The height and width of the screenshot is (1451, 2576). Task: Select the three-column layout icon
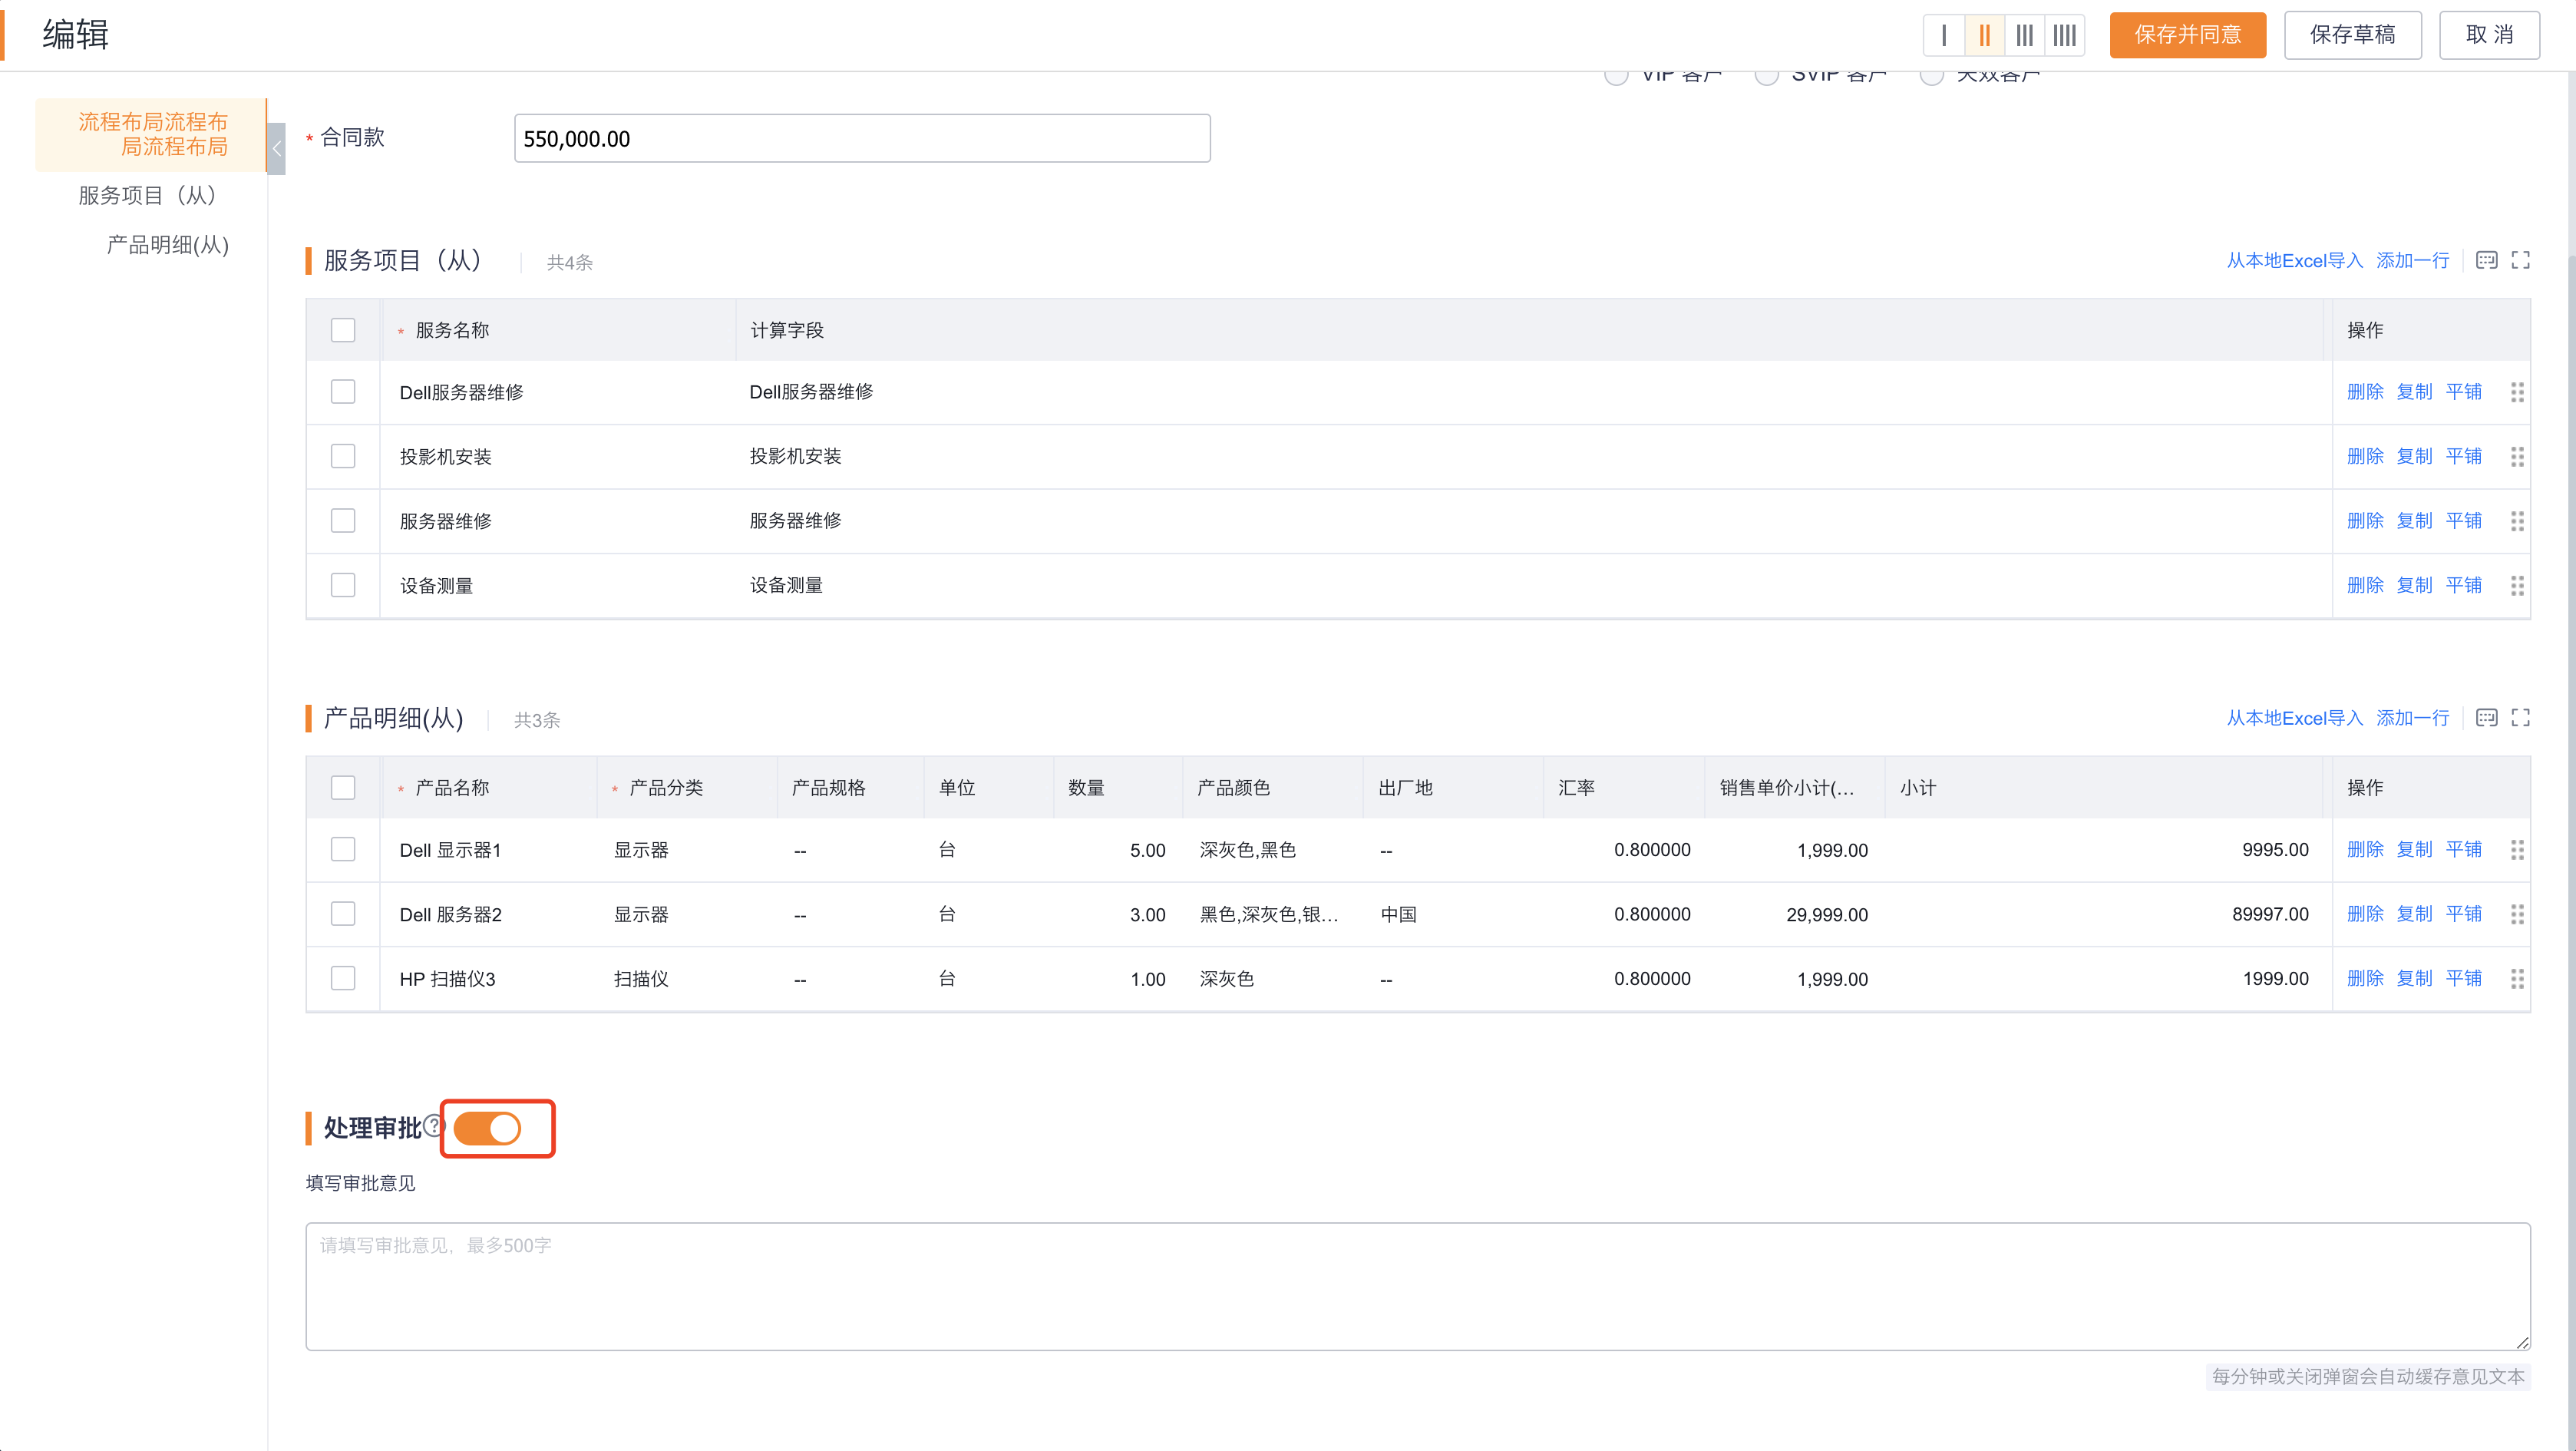click(2024, 35)
